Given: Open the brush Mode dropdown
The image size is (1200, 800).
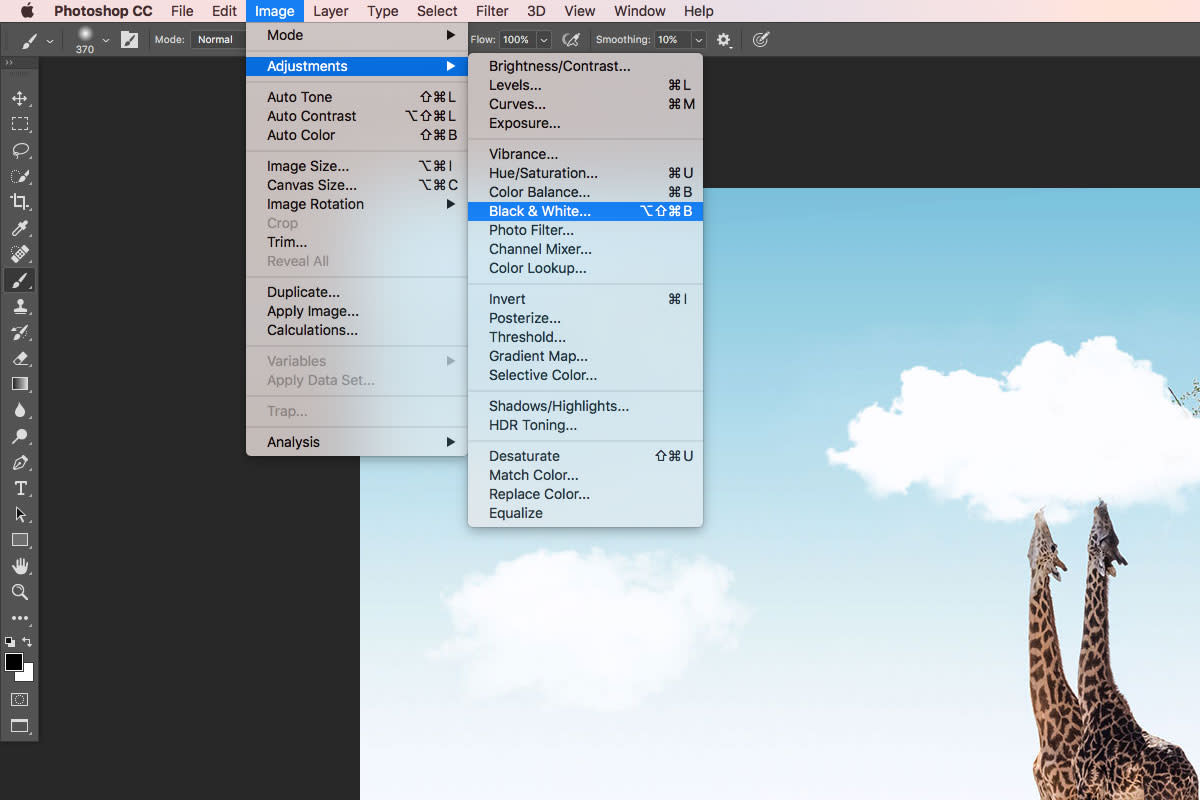Looking at the screenshot, I should pos(220,40).
